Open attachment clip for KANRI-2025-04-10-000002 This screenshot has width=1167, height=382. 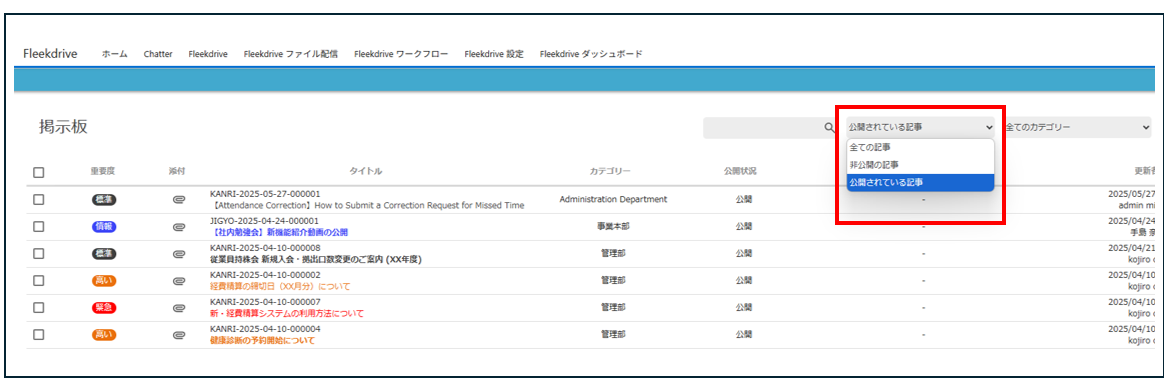click(x=178, y=281)
